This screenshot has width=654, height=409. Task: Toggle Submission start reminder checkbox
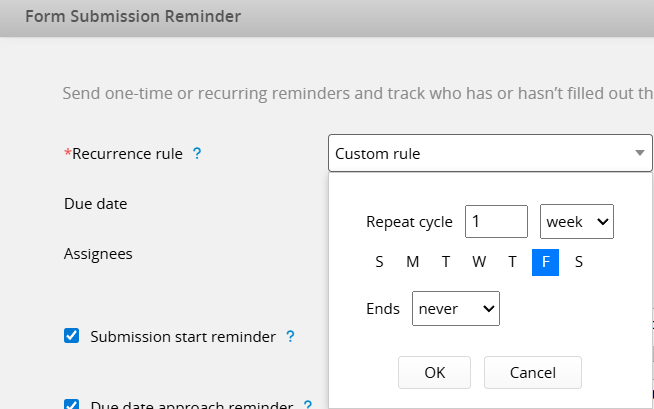72,336
